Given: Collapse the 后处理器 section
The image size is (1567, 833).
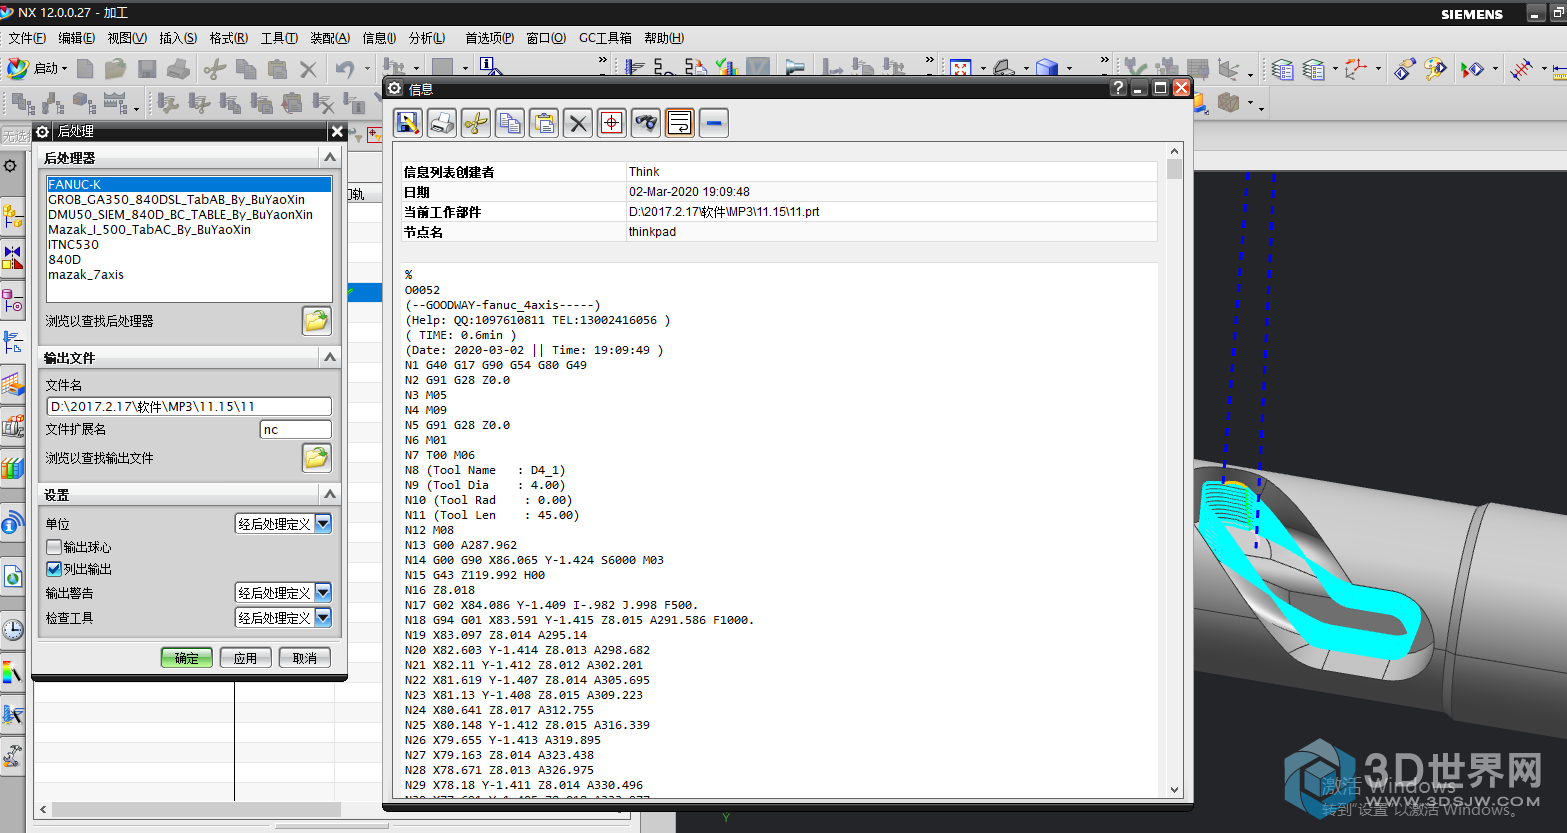Looking at the screenshot, I should (330, 157).
